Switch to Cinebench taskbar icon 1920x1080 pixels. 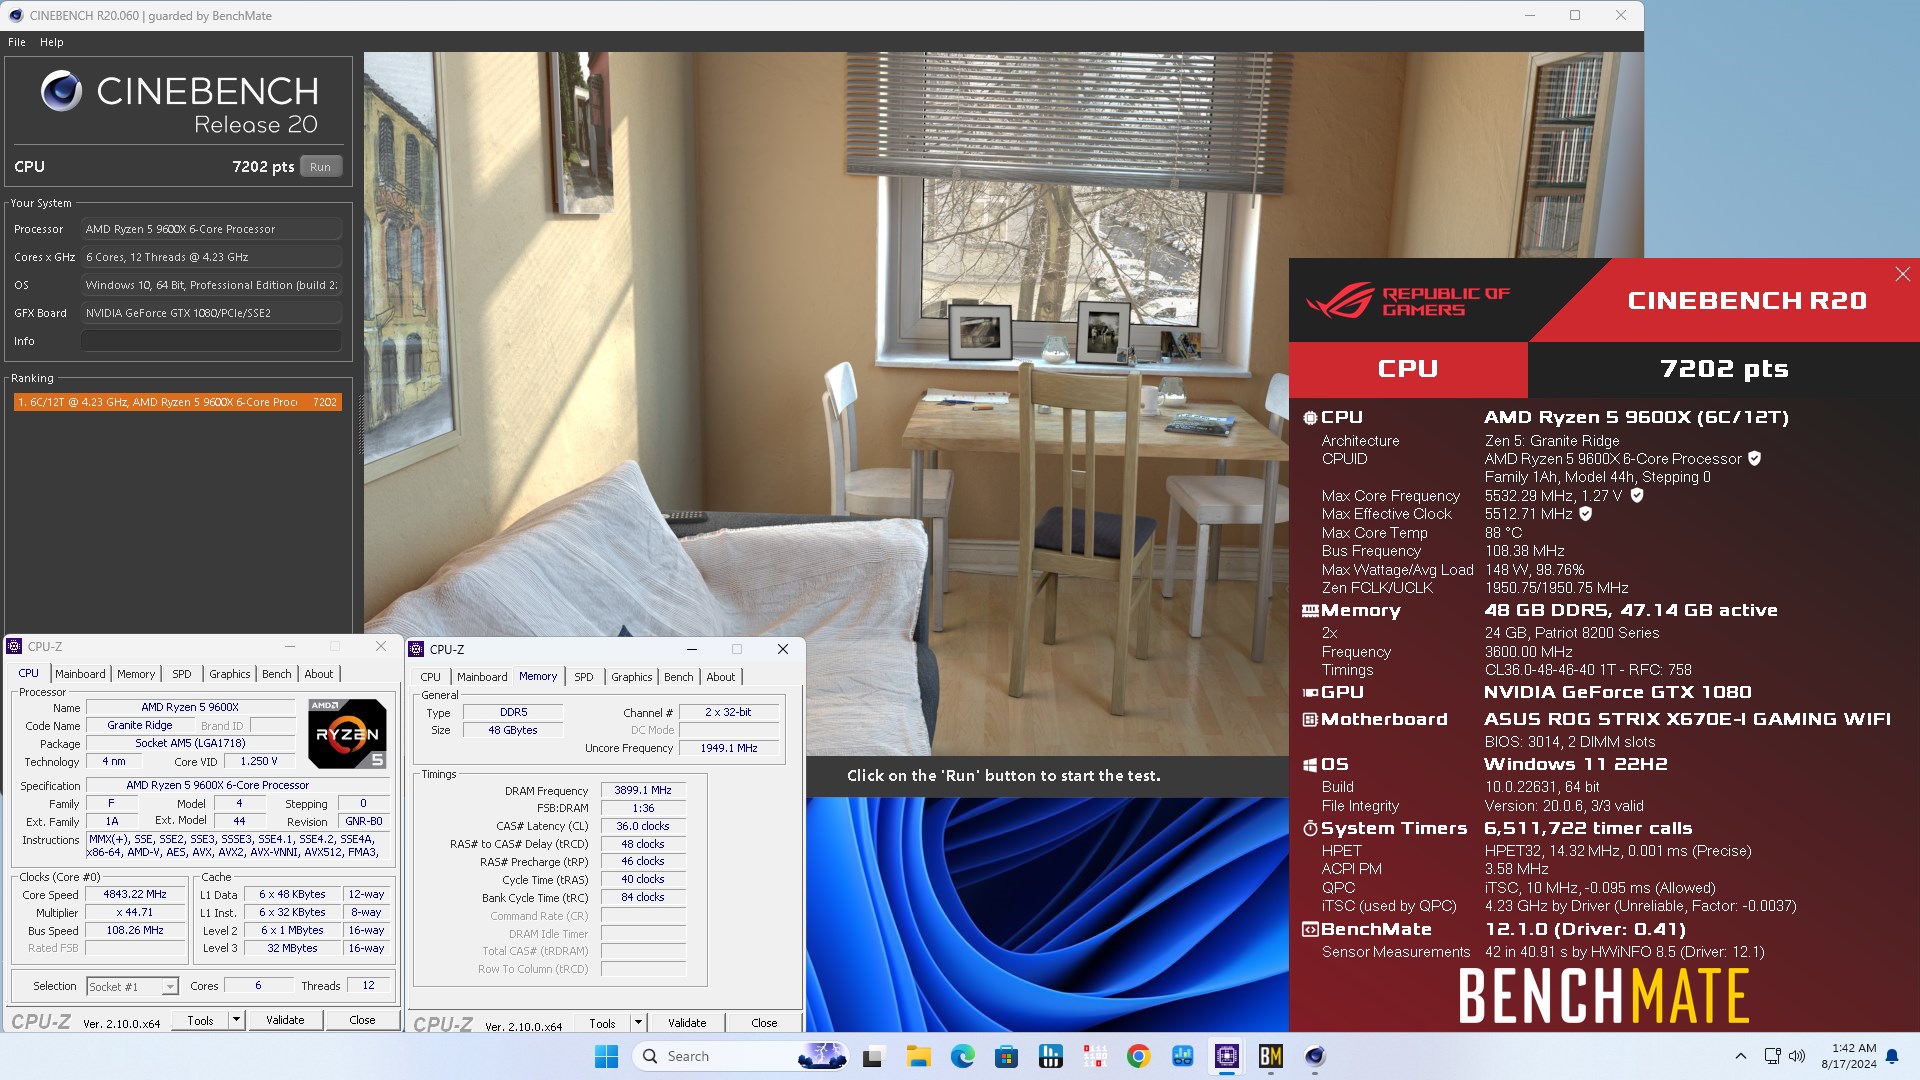(1314, 1056)
